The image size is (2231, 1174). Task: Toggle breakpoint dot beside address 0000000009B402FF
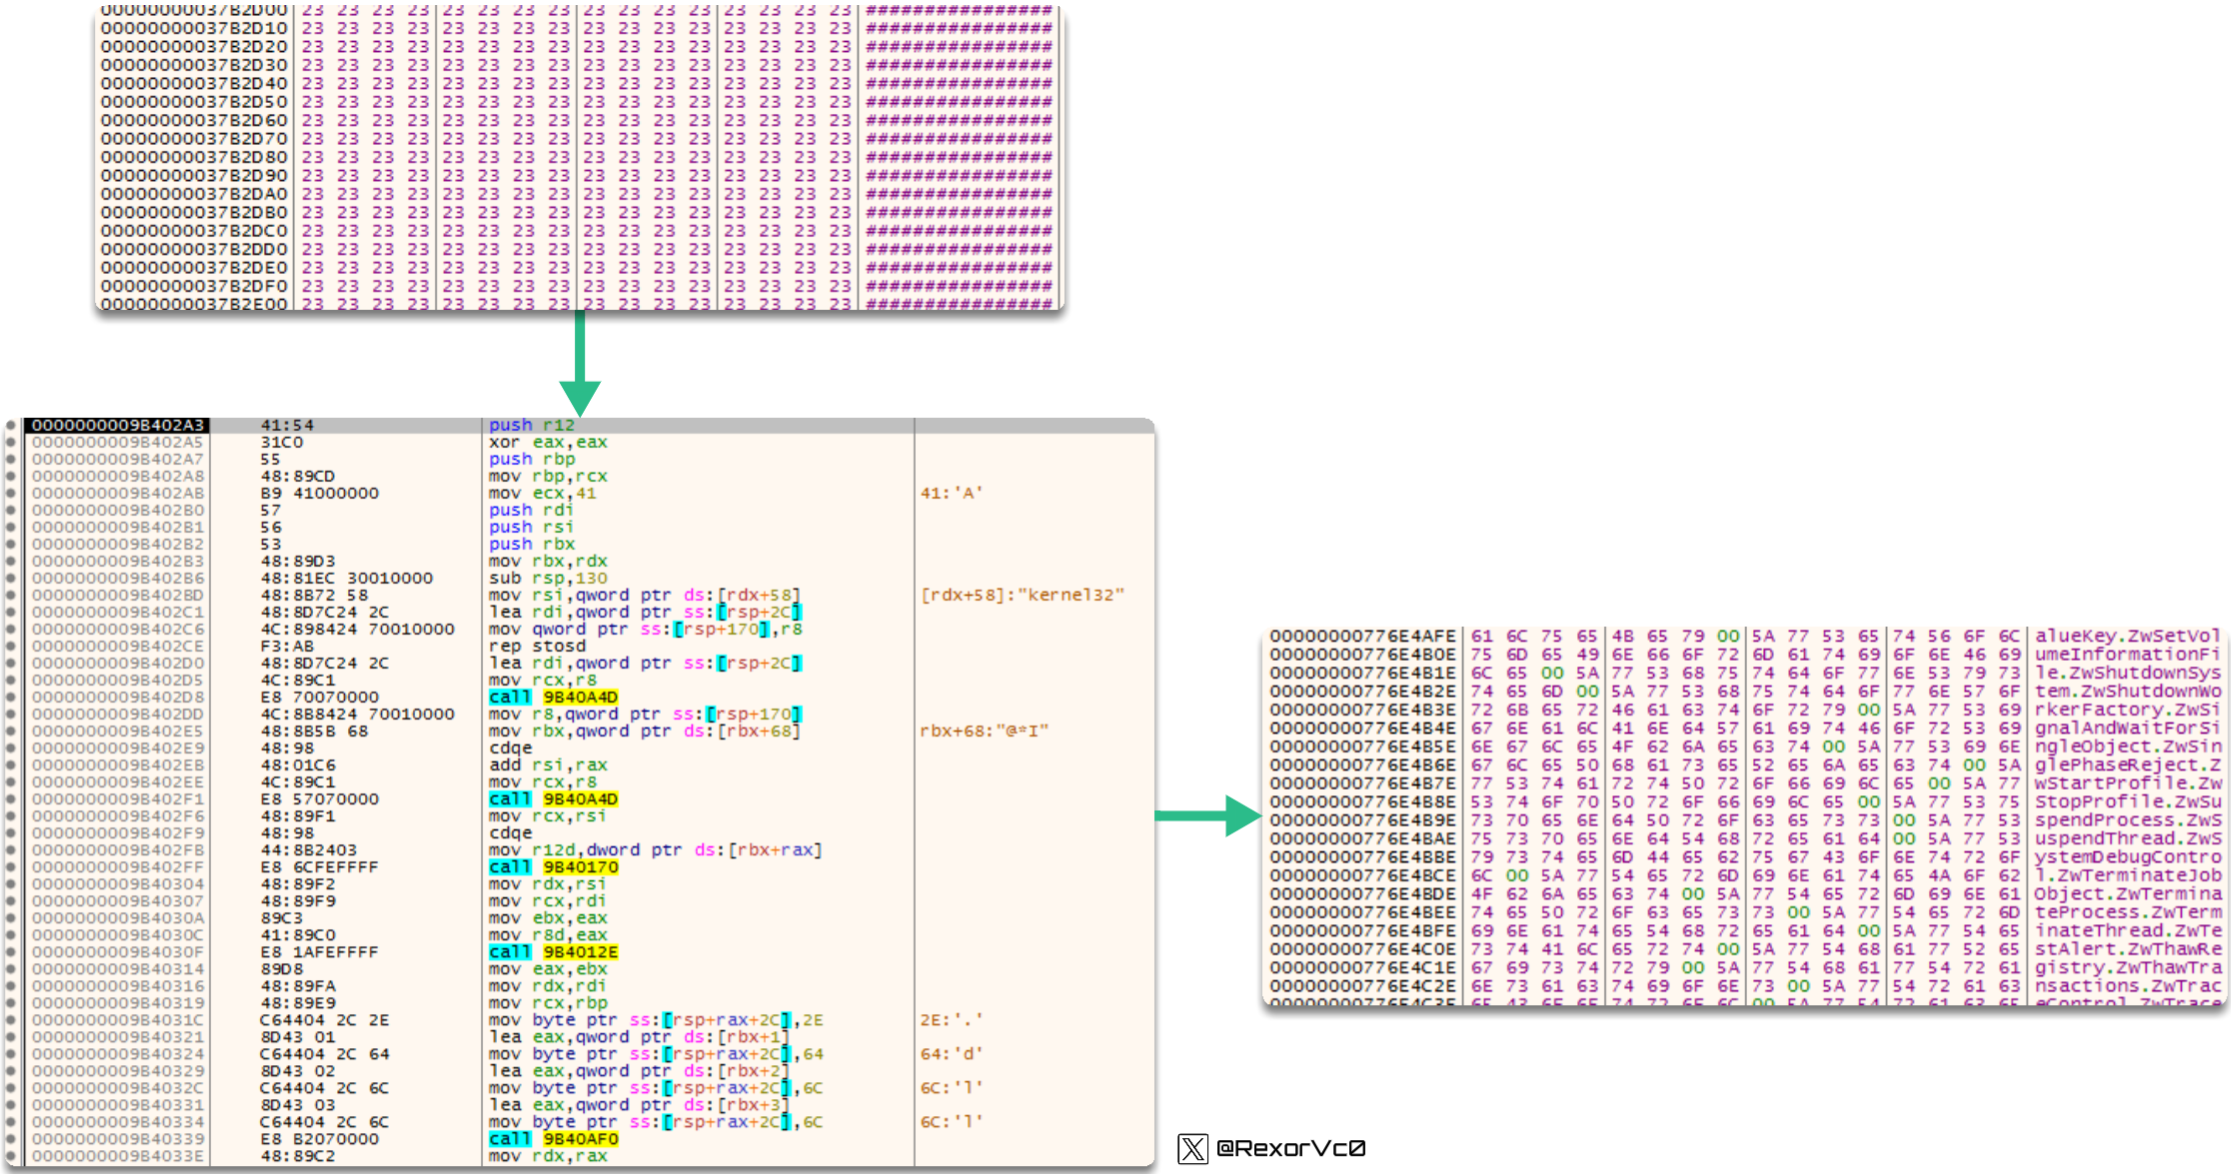pyautogui.click(x=11, y=868)
